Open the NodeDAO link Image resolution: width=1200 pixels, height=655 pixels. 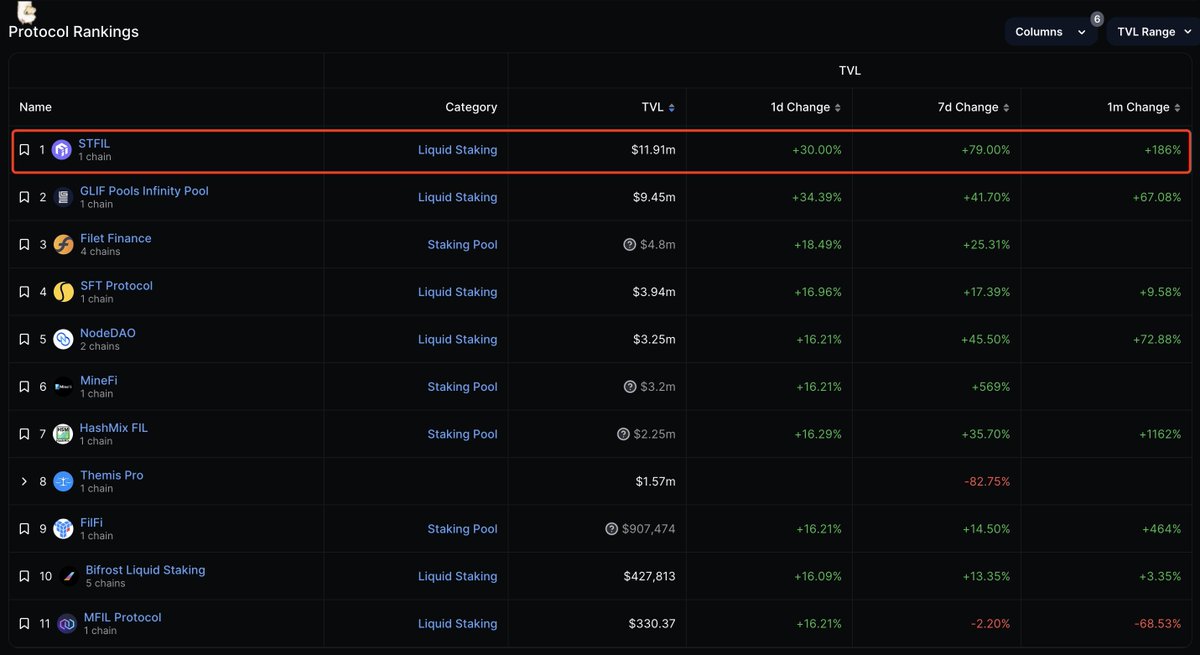pos(108,333)
